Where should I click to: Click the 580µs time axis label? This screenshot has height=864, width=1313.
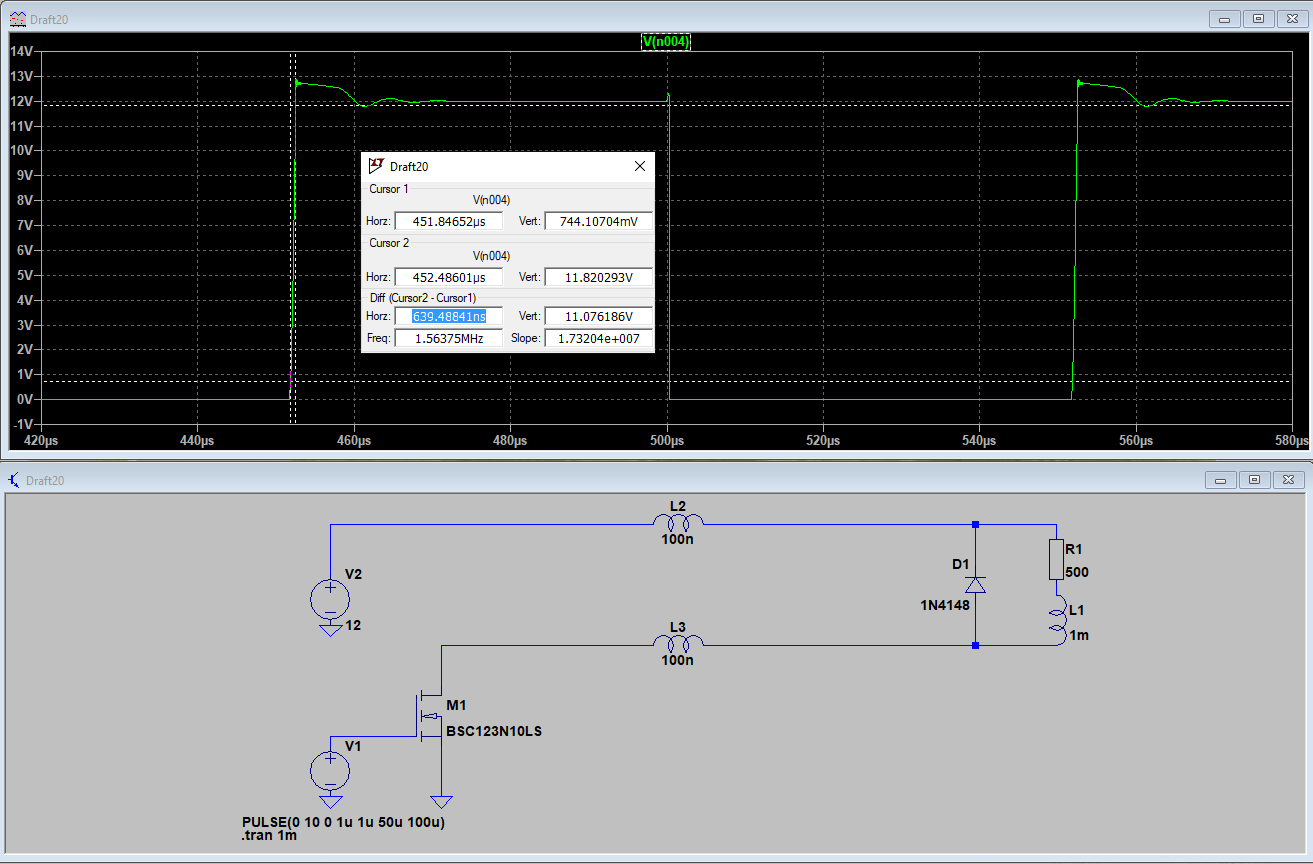tap(1291, 440)
